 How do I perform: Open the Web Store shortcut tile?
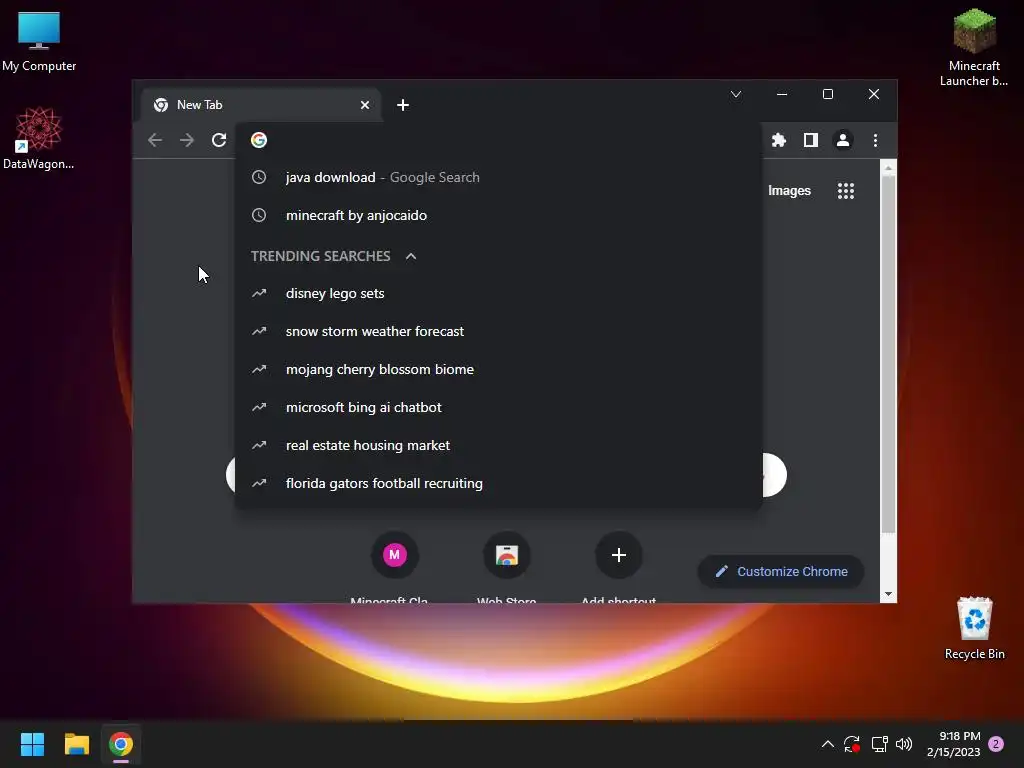[507, 555]
